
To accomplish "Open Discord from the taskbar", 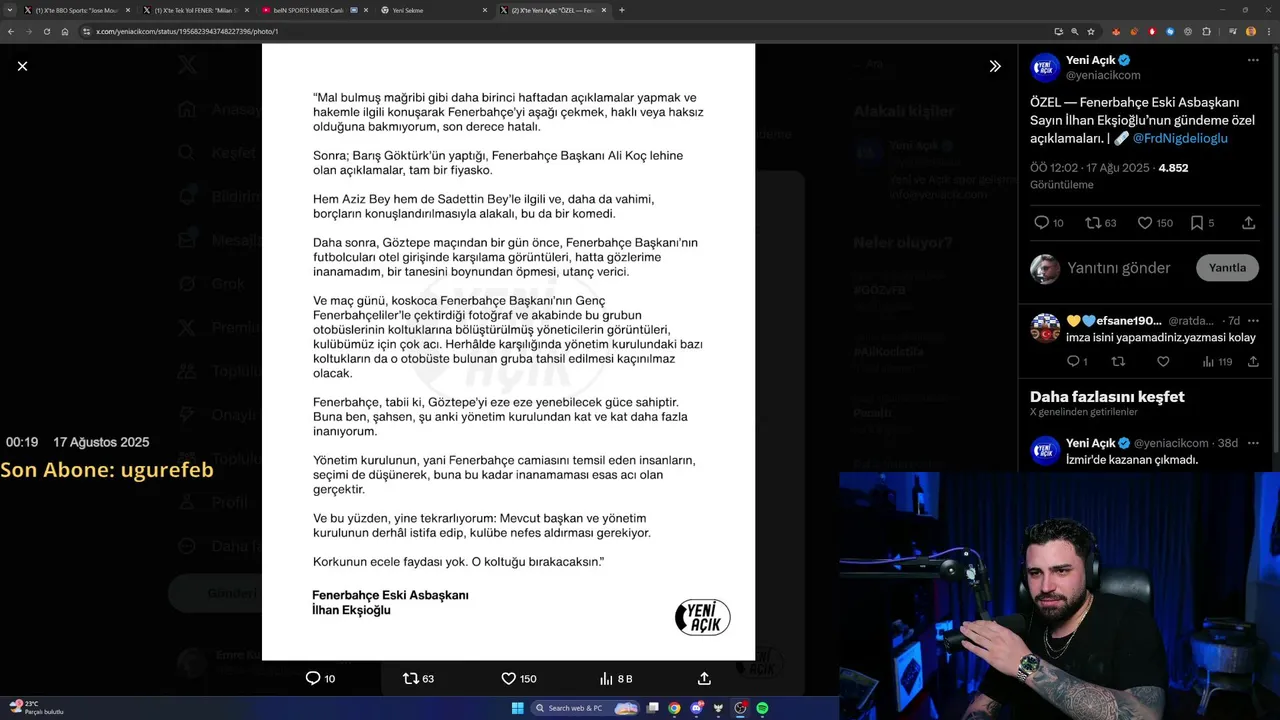I will tap(696, 708).
